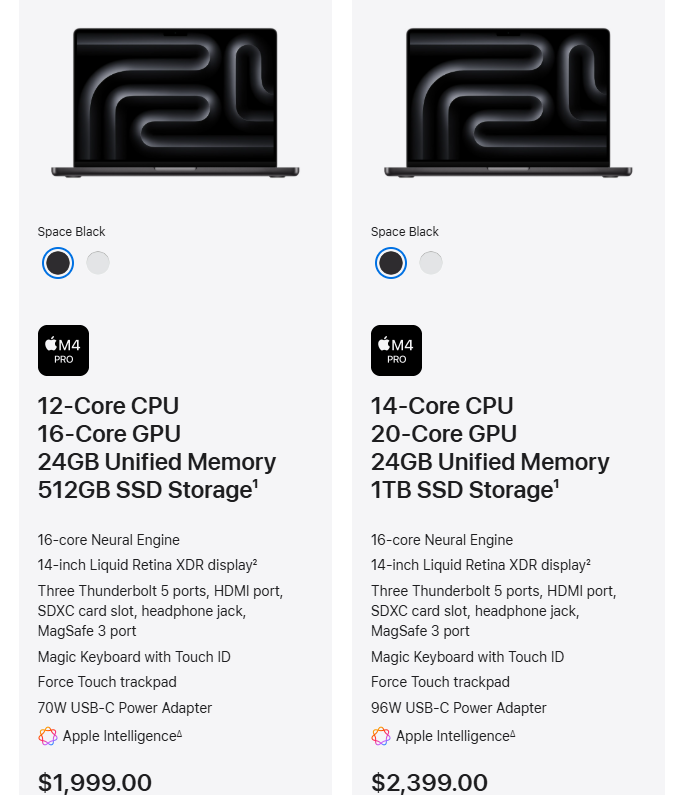Open footnote 1 beside 1TB SSD Storage

point(557,484)
